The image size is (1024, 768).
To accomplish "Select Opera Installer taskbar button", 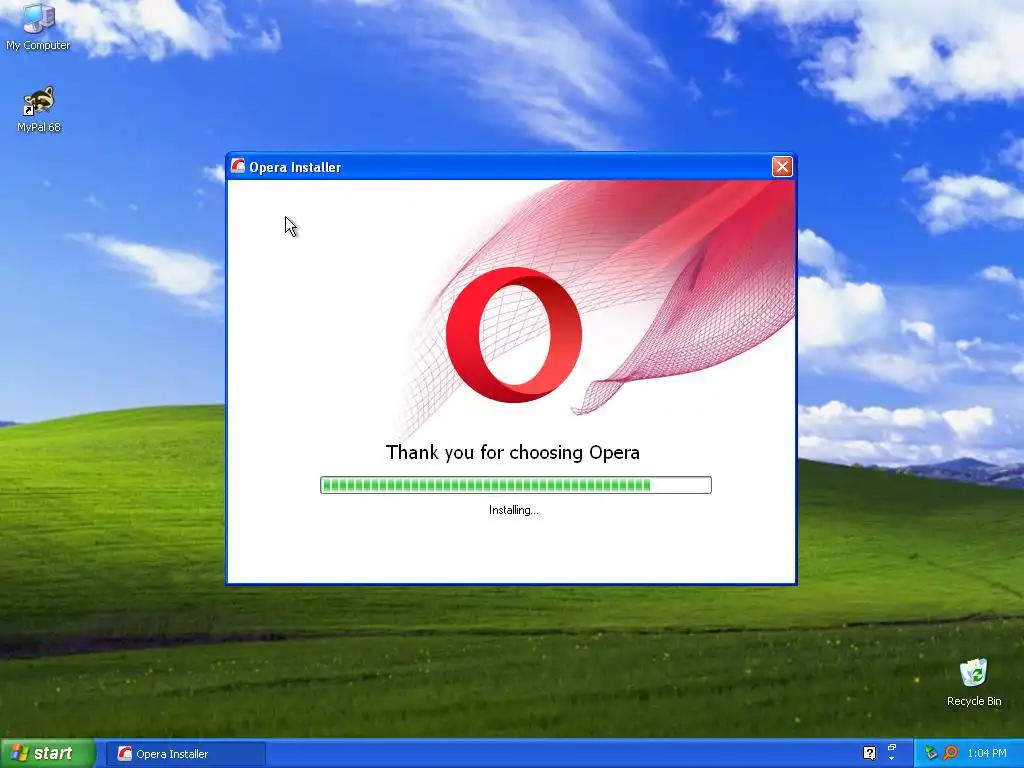I will click(x=185, y=754).
